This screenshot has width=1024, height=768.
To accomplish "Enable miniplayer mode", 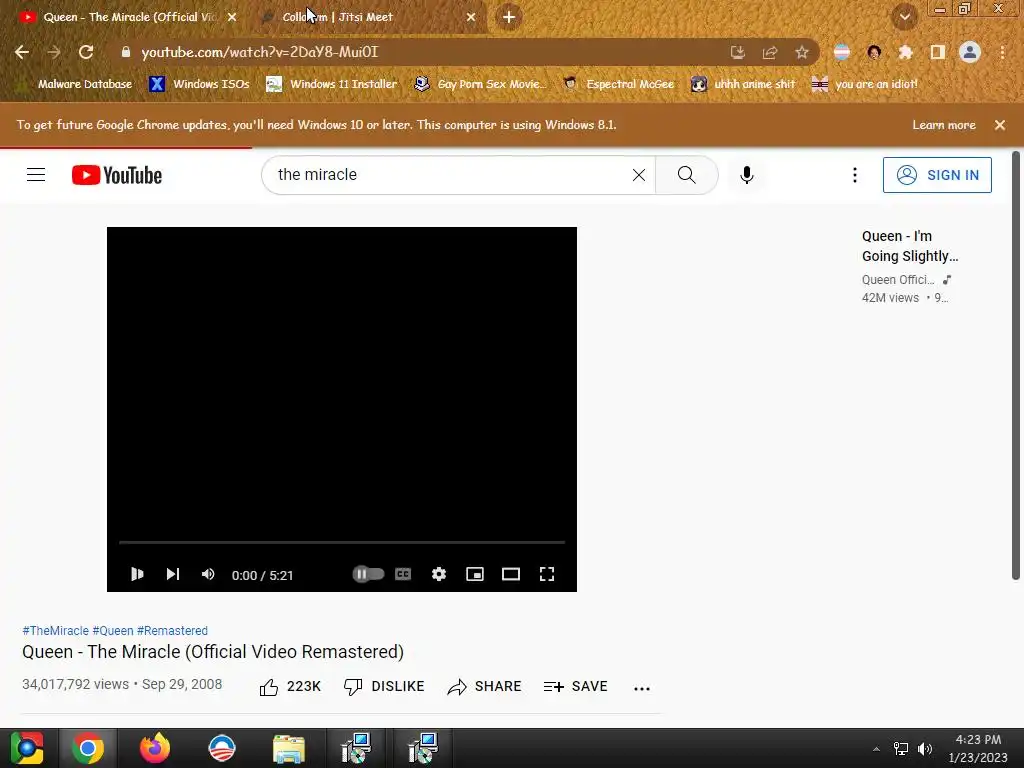I will pyautogui.click(x=475, y=574).
